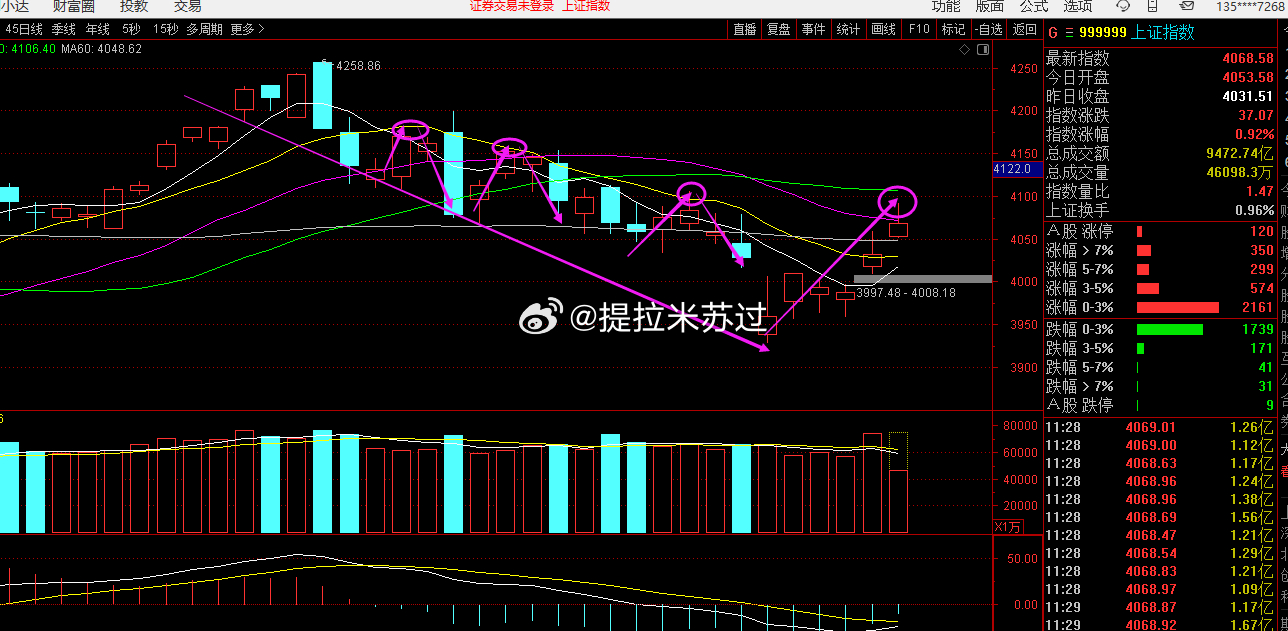Click the 直播 live button
The height and width of the screenshot is (631, 1288).
[745, 29]
